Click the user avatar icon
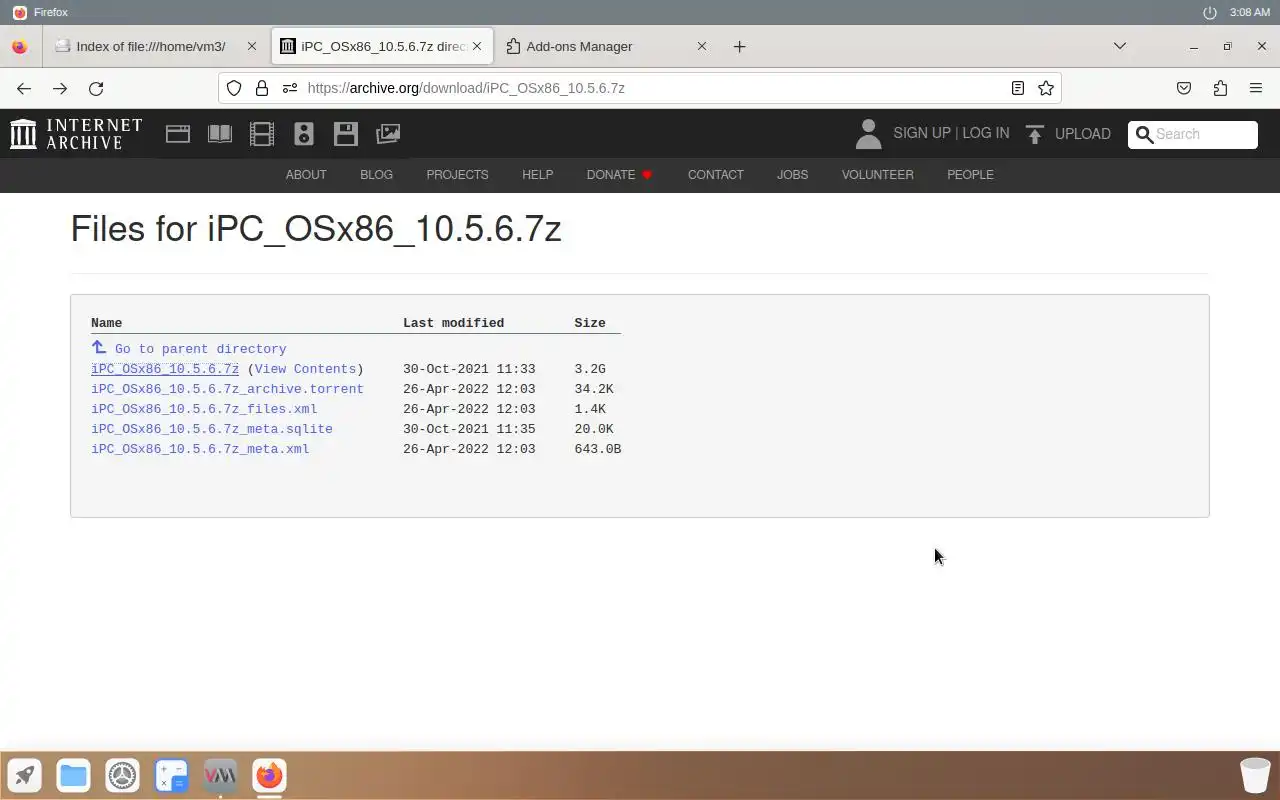 [868, 134]
